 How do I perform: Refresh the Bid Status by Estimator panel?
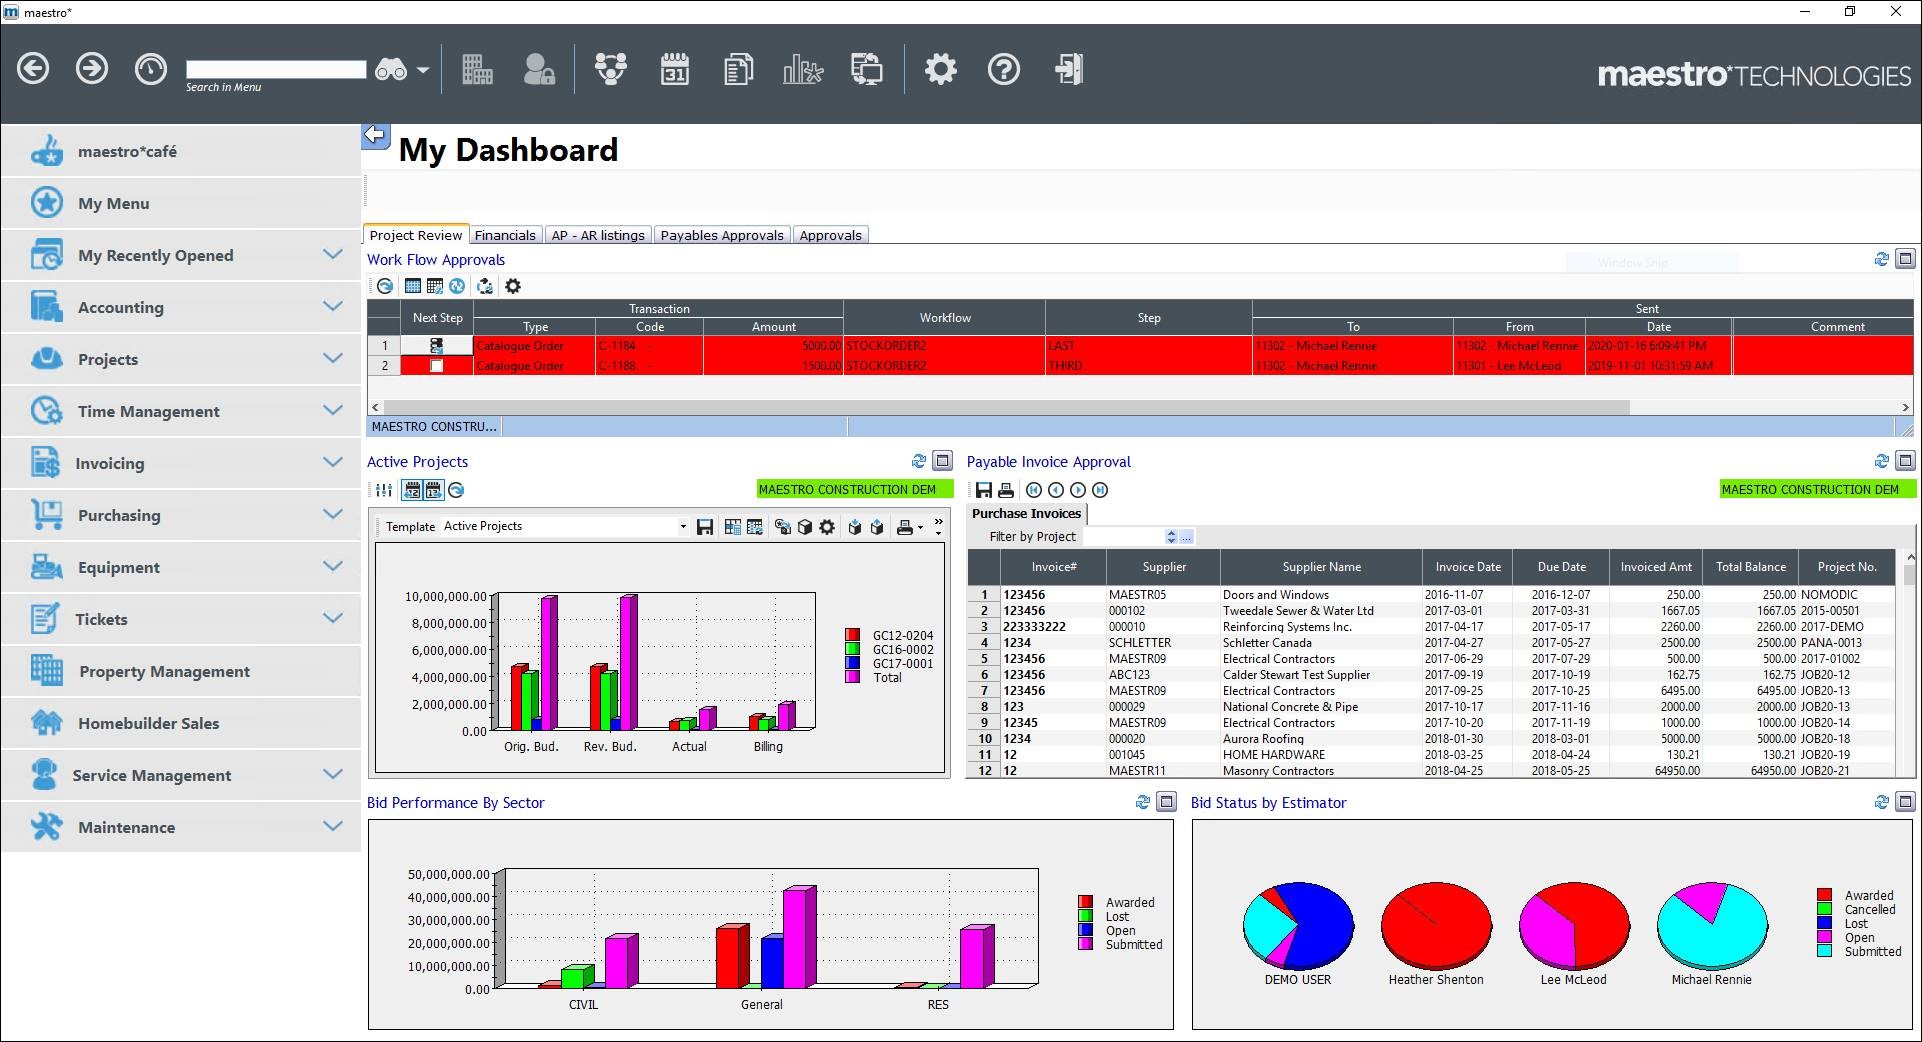pyautogui.click(x=1882, y=802)
